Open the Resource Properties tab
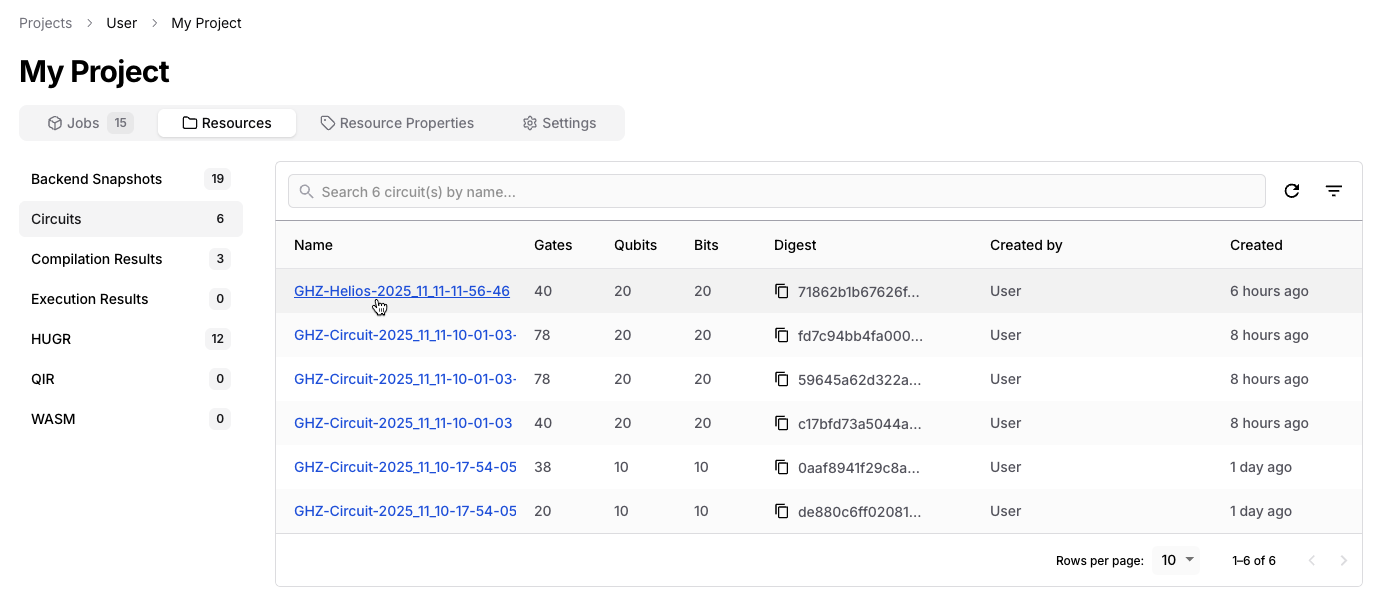This screenshot has height=604, width=1384. coord(397,123)
